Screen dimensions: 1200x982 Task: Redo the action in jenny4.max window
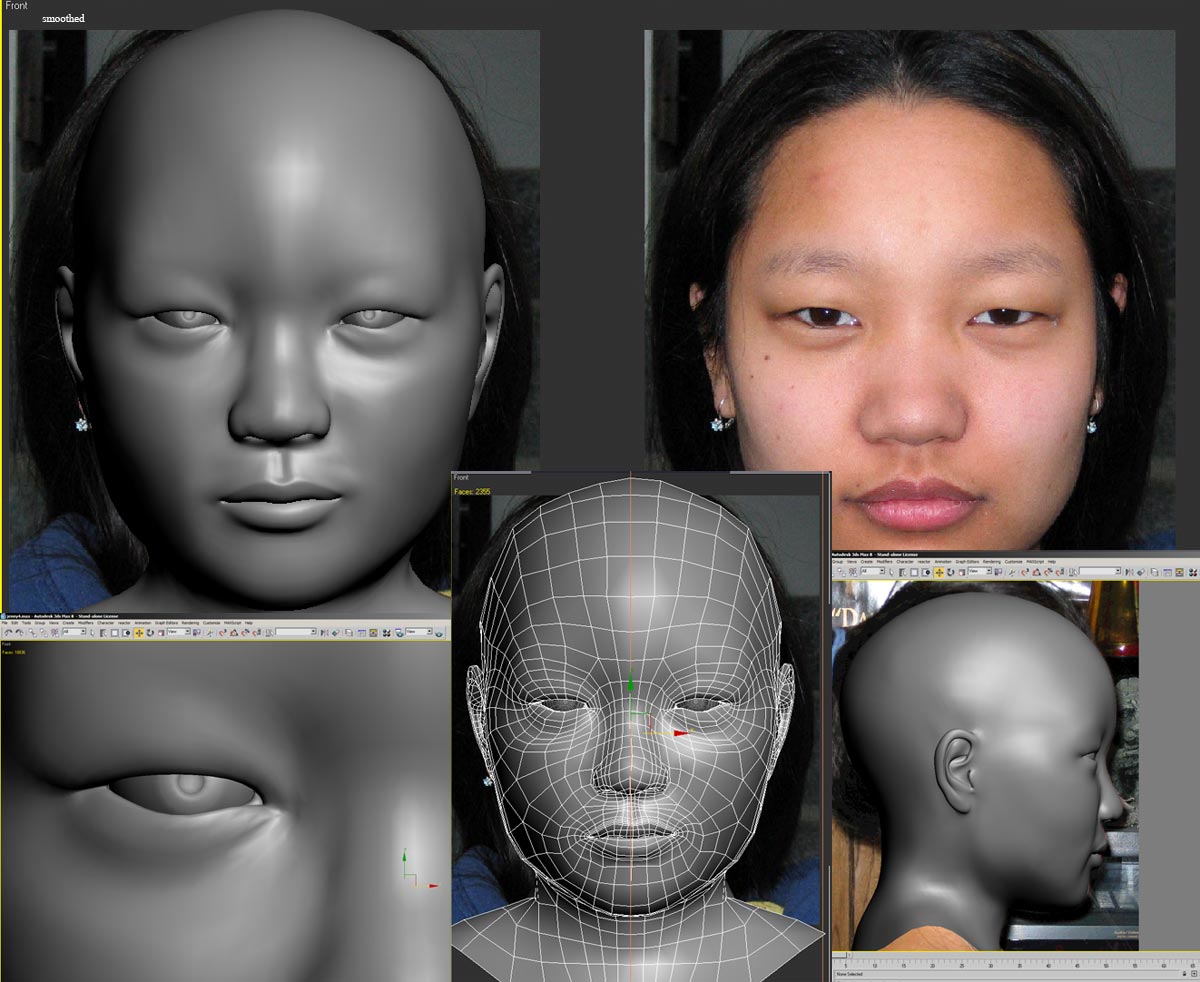pos(19,633)
